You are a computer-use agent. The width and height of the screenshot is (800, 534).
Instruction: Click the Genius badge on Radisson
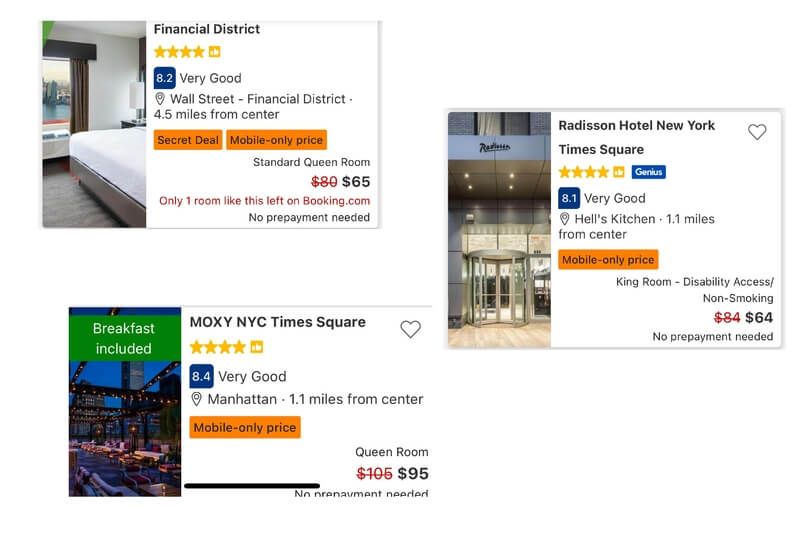tap(649, 172)
